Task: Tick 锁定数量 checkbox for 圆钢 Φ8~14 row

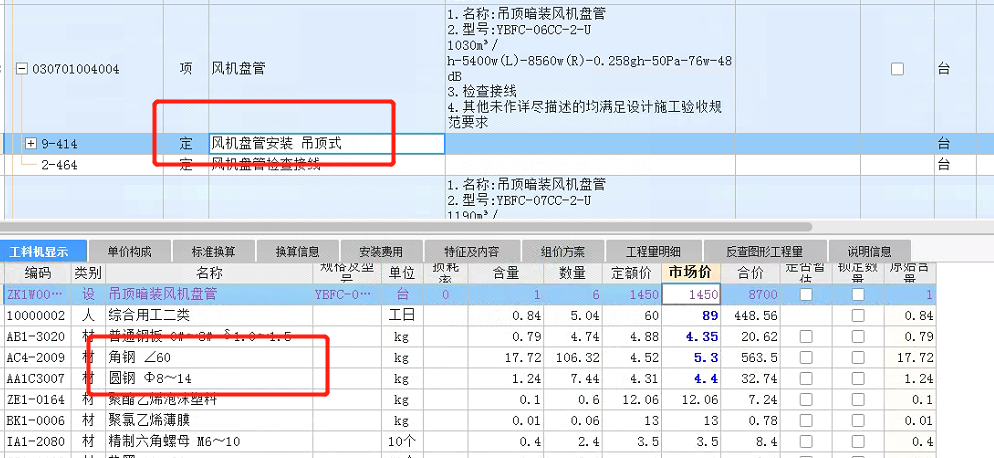Action: click(858, 379)
